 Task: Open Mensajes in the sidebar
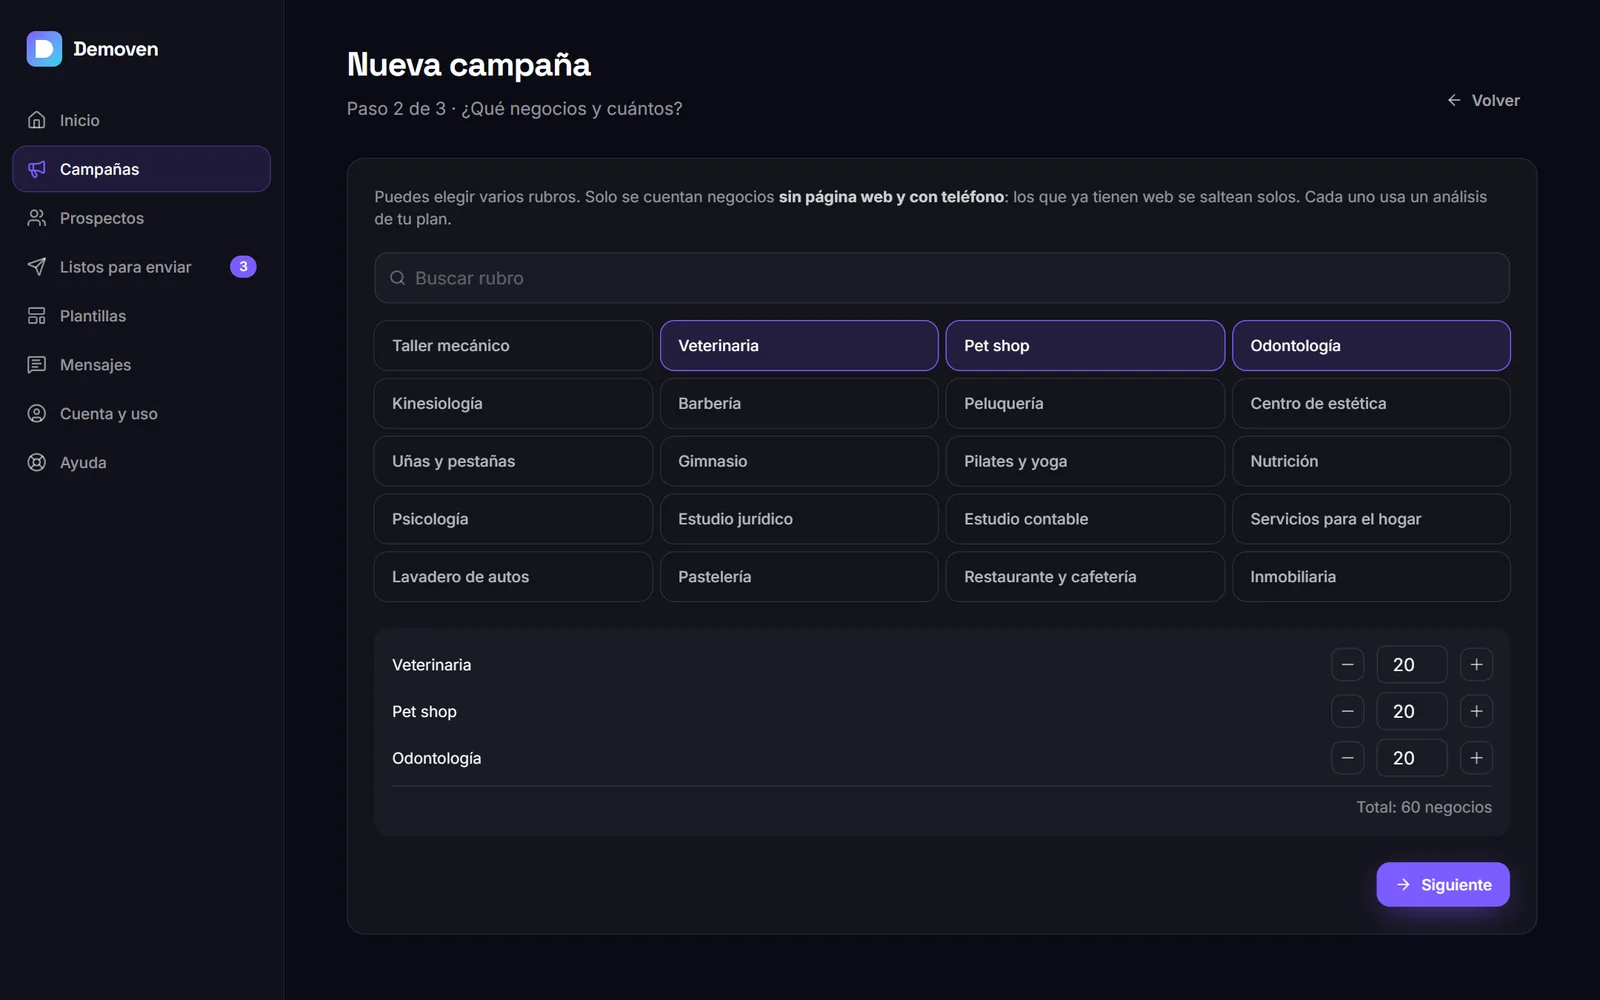pyautogui.click(x=141, y=365)
